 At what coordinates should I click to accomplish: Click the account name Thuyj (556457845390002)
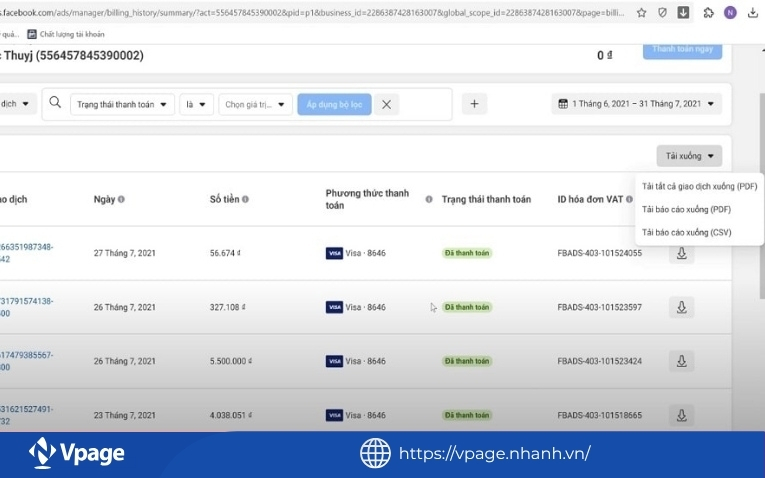(73, 56)
